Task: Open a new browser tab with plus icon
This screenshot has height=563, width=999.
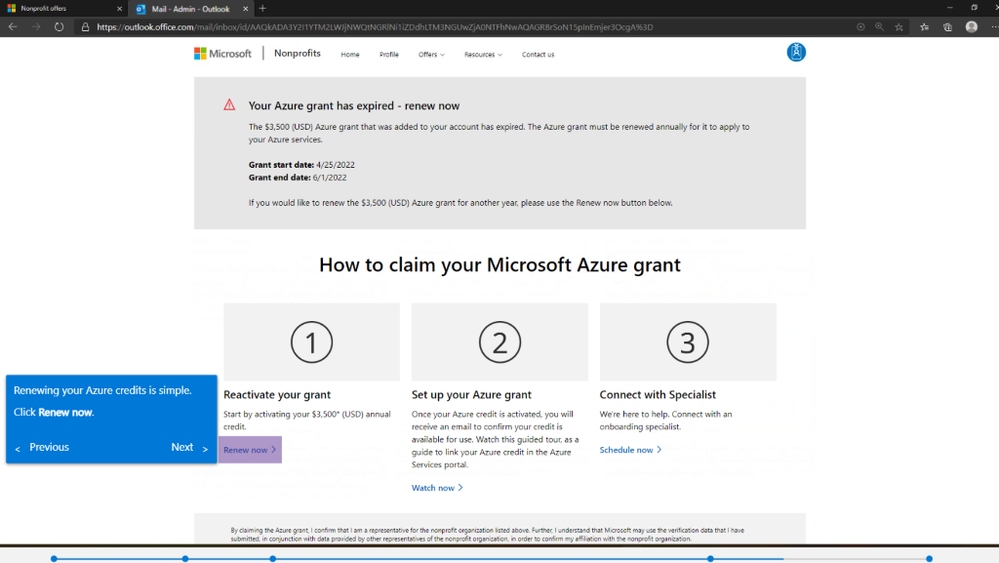Action: pyautogui.click(x=262, y=8)
